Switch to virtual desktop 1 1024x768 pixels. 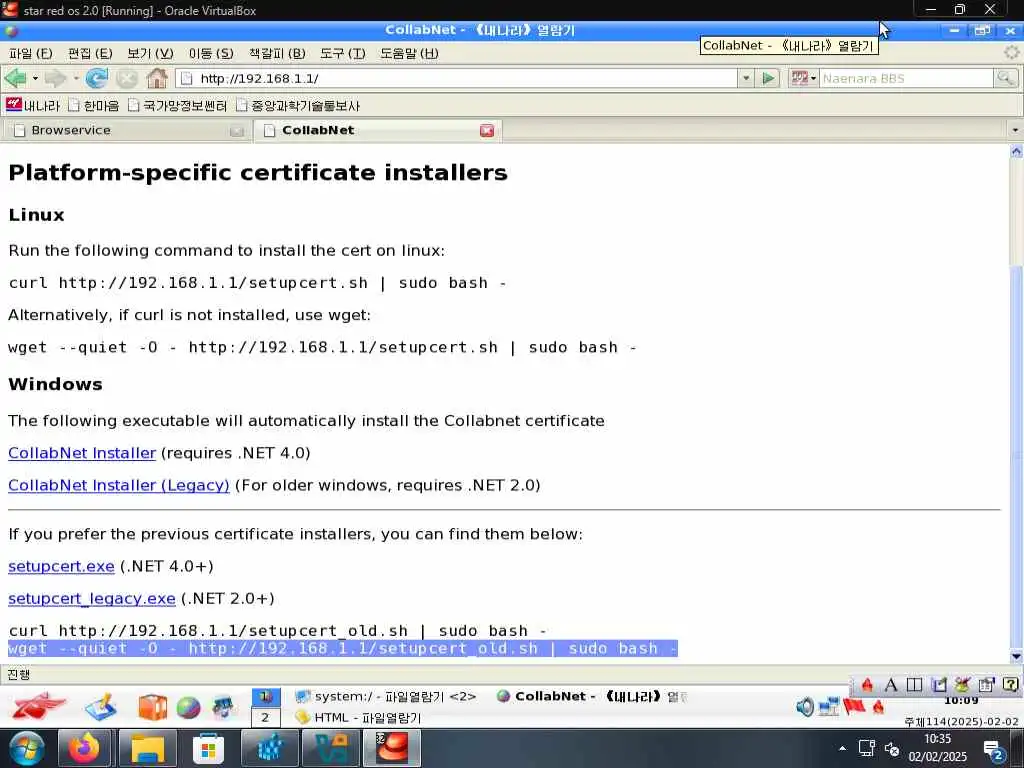266,697
